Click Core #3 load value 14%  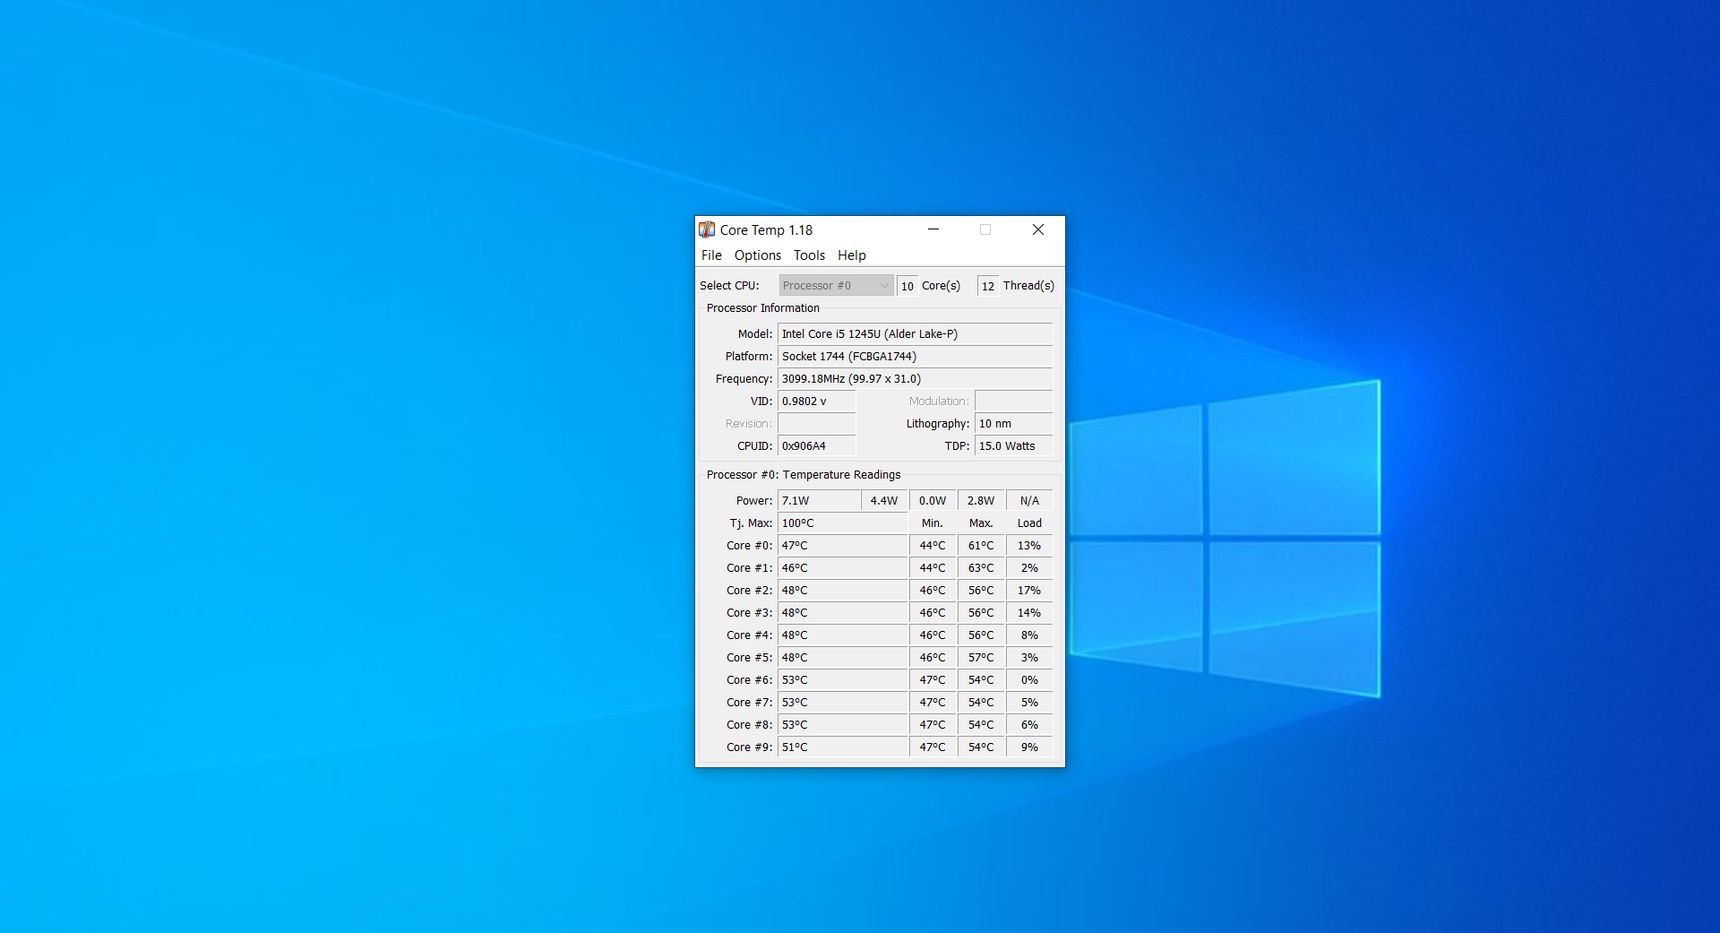point(1029,613)
